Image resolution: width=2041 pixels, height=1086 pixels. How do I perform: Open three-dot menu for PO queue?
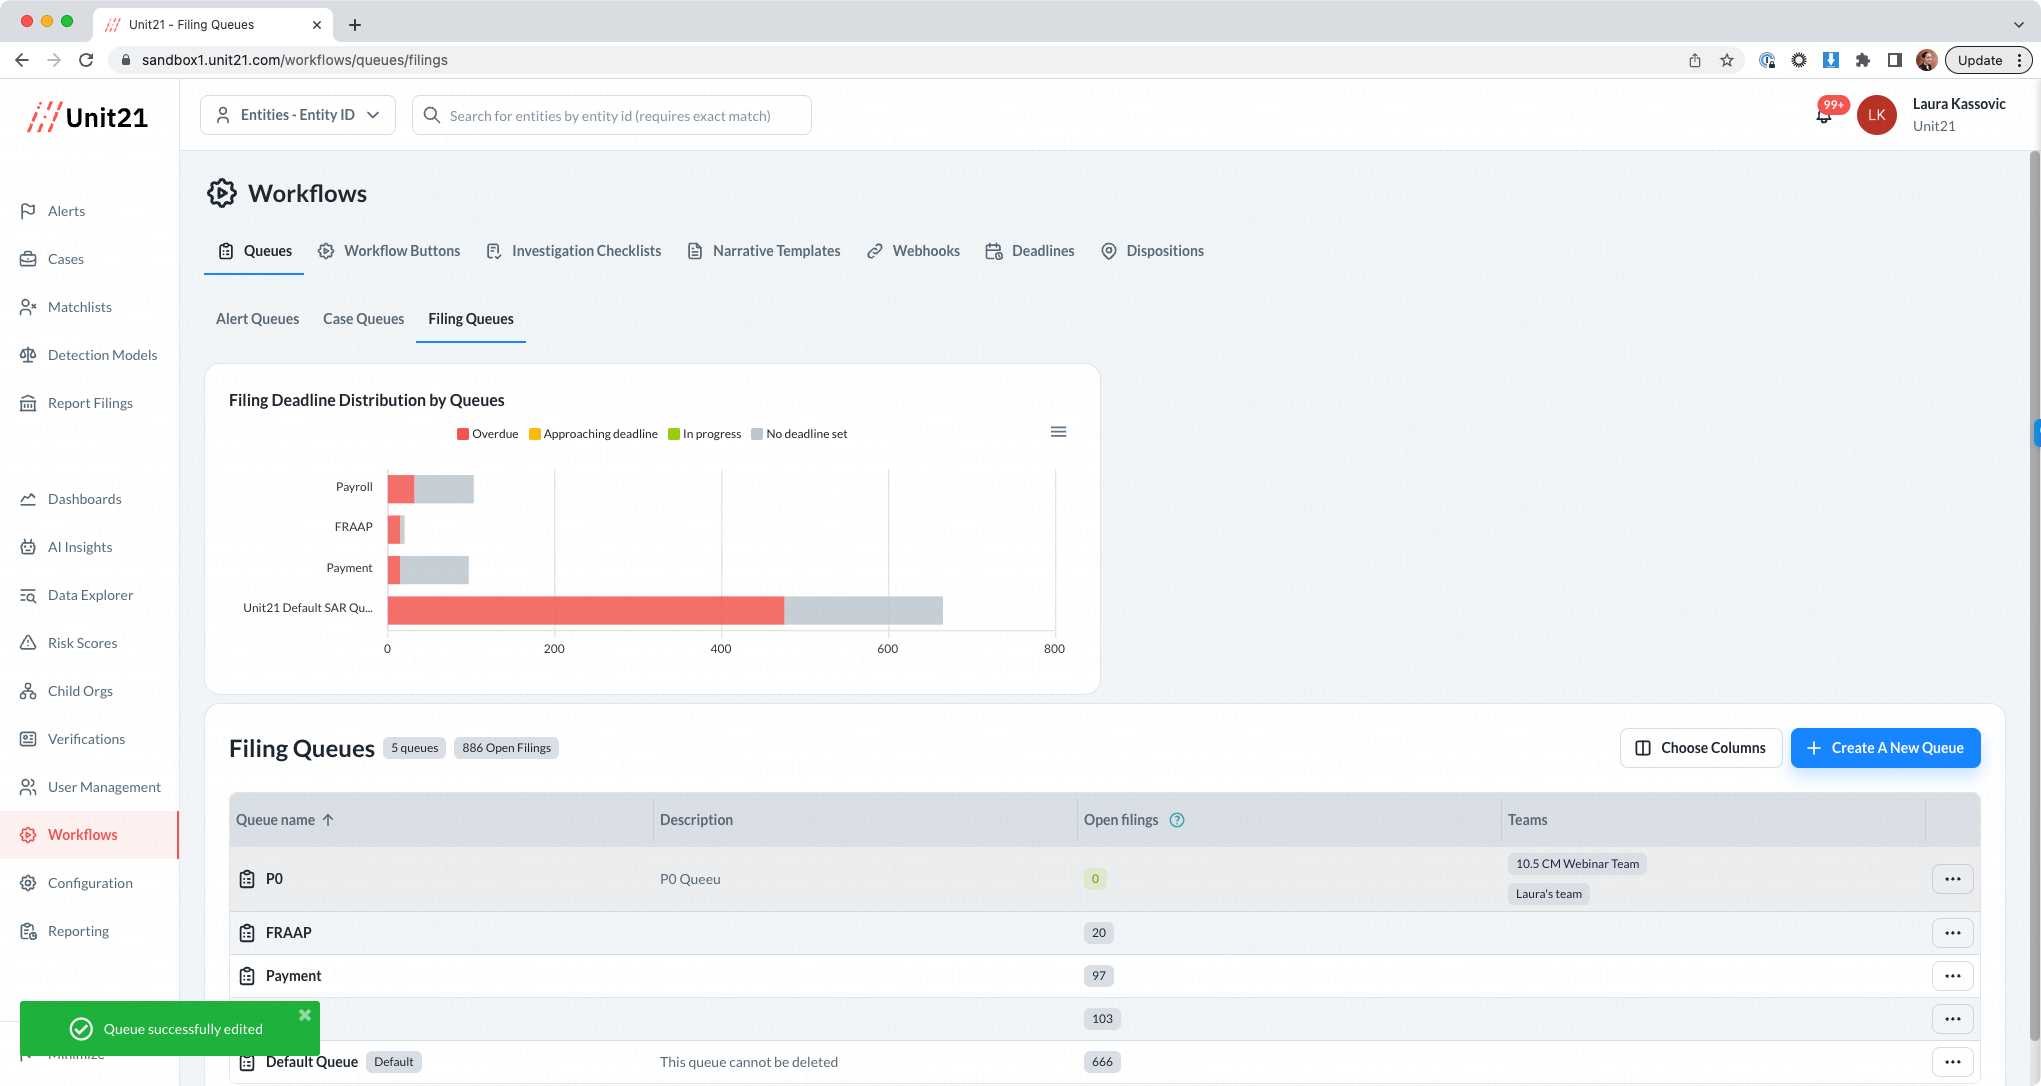click(1952, 879)
